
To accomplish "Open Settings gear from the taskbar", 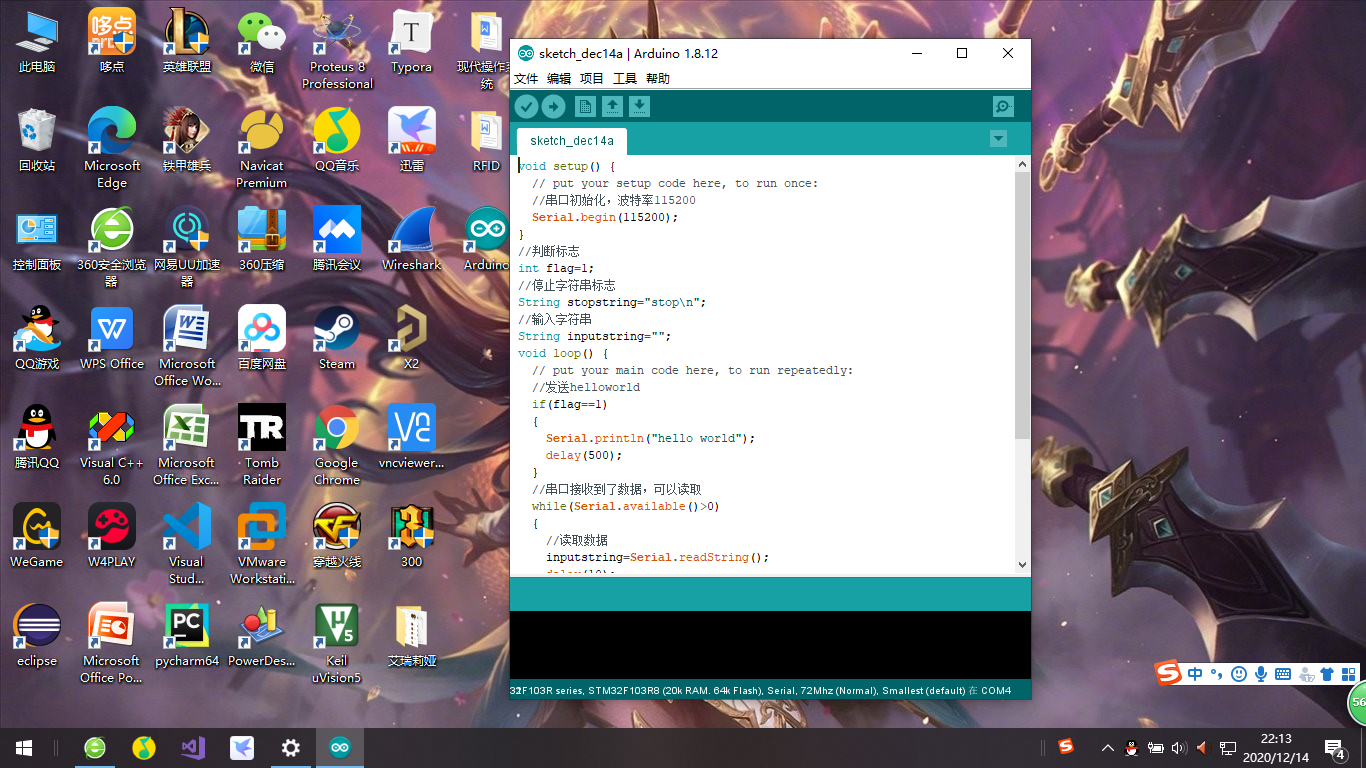I will (291, 747).
